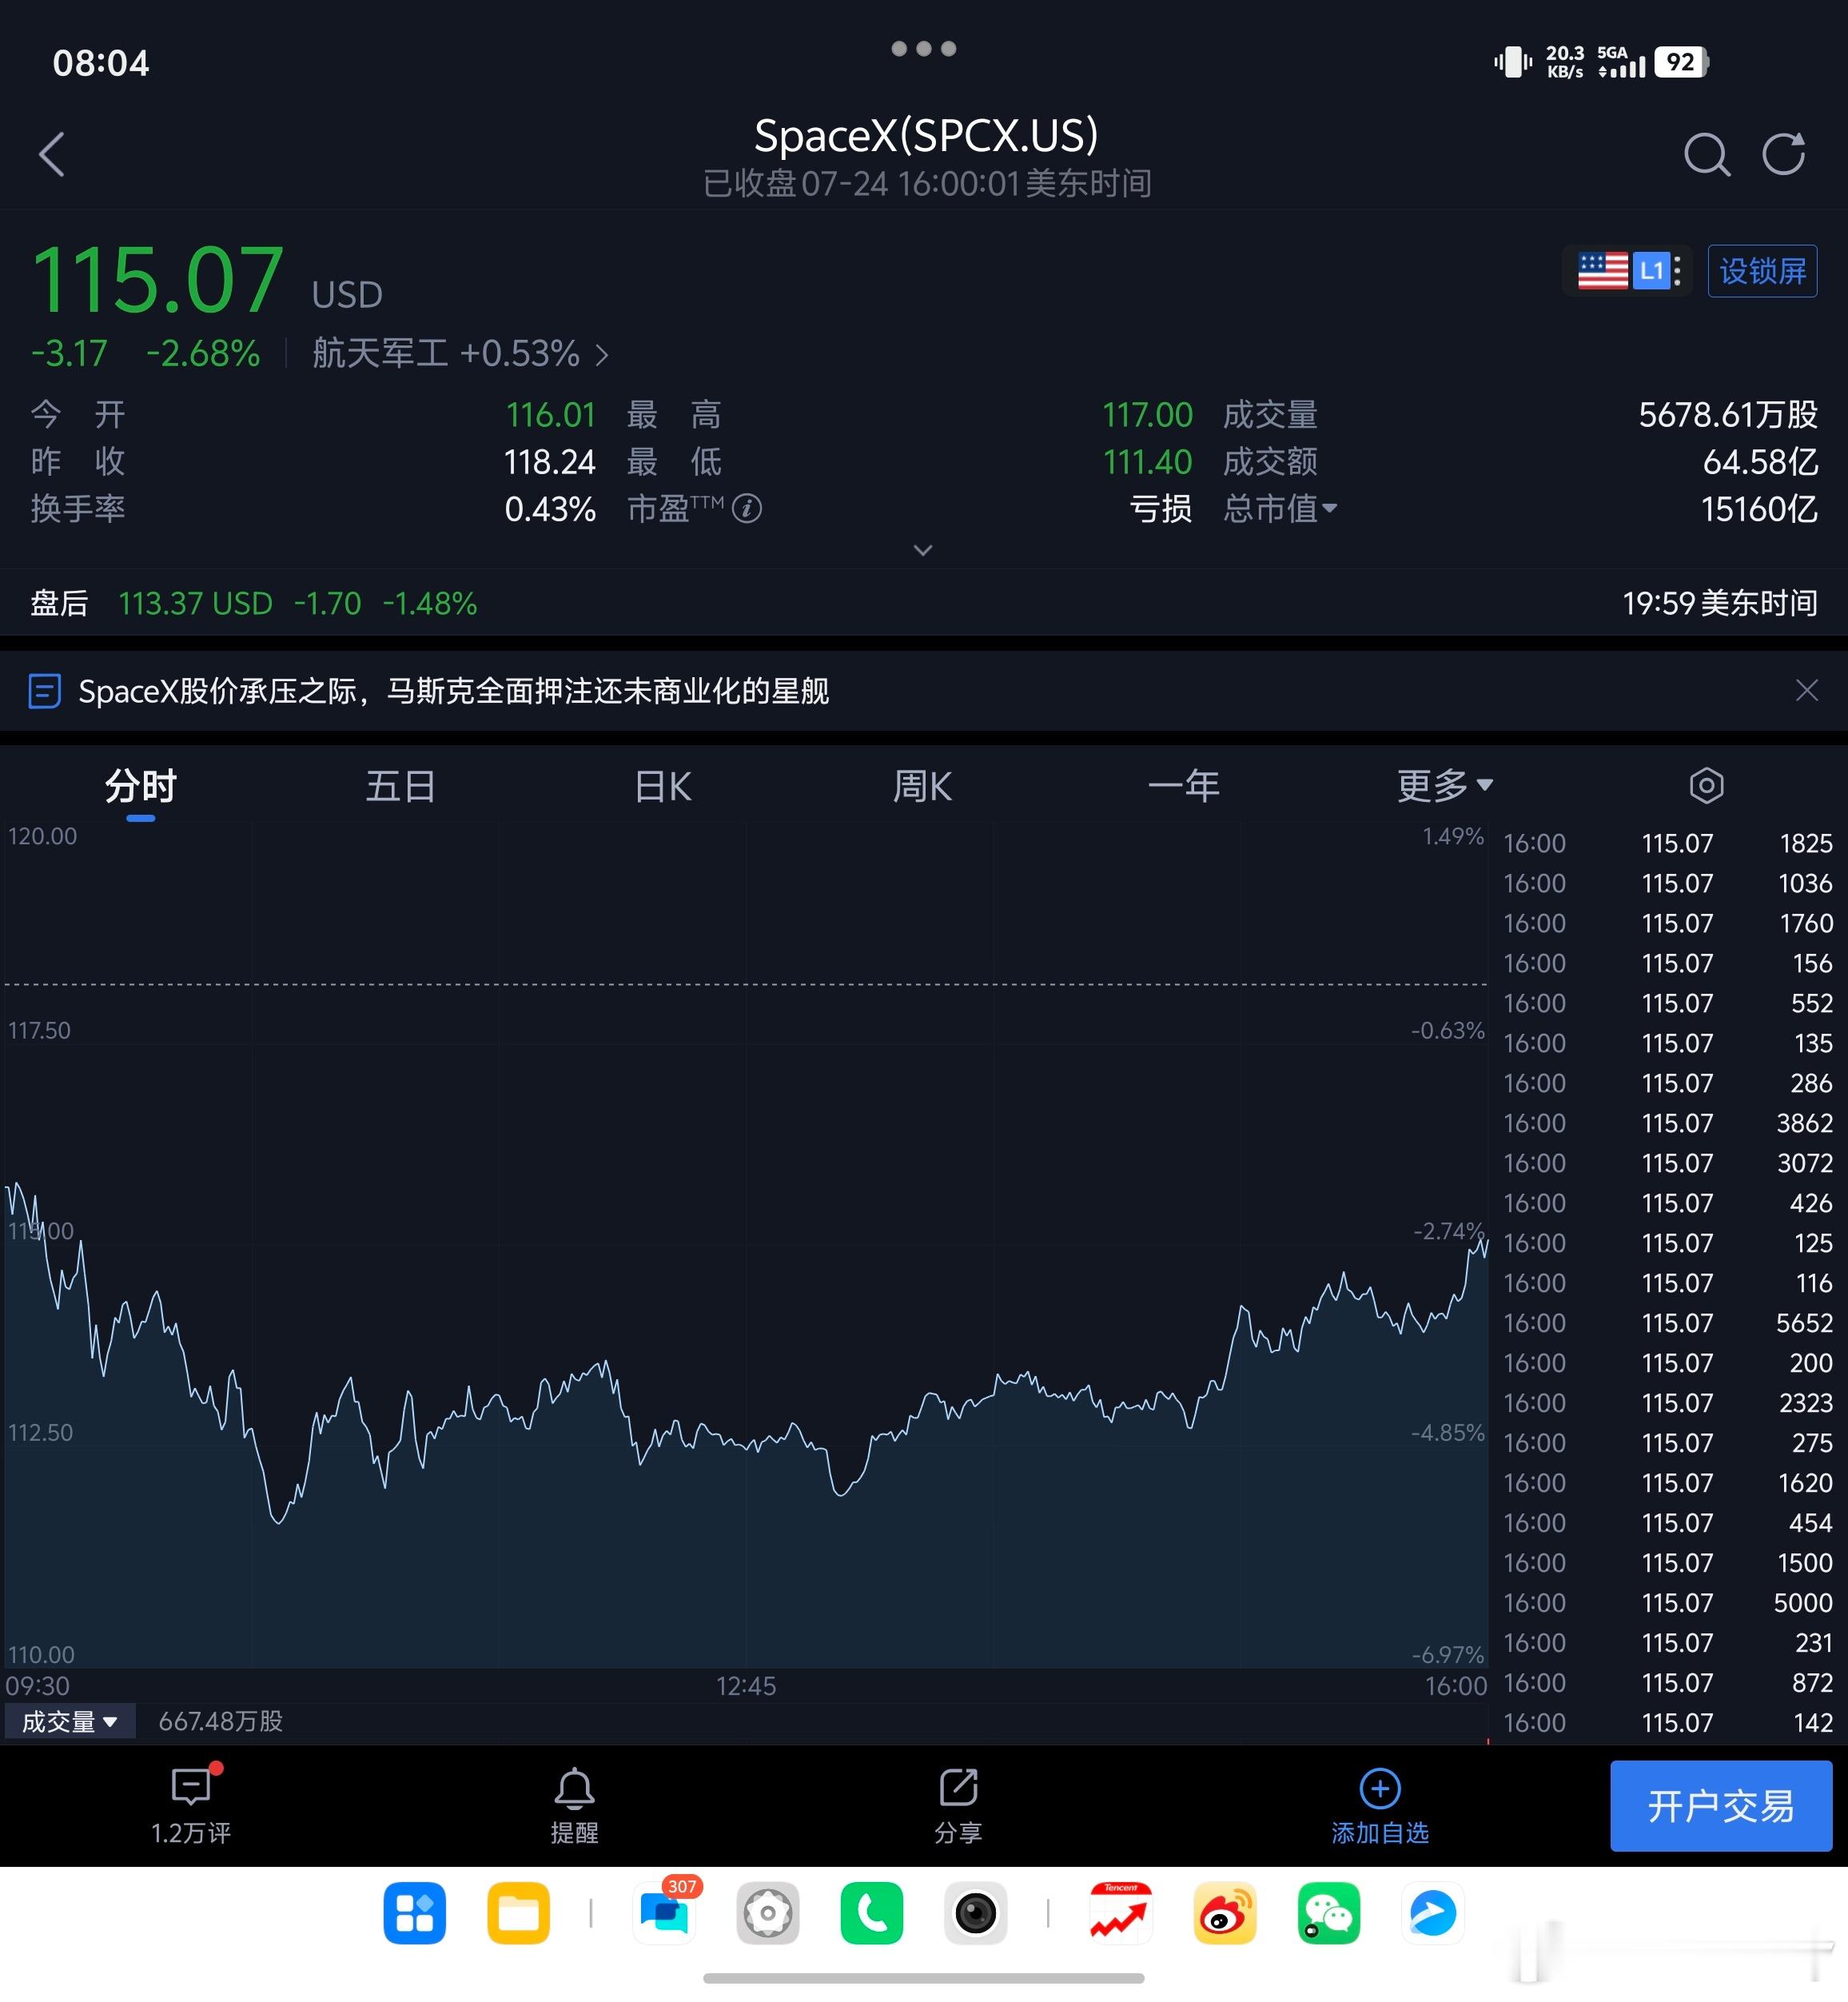This screenshot has height=2002, width=1848.
Task: Tap the 总市值 value 15160亿
Action: point(1759,509)
